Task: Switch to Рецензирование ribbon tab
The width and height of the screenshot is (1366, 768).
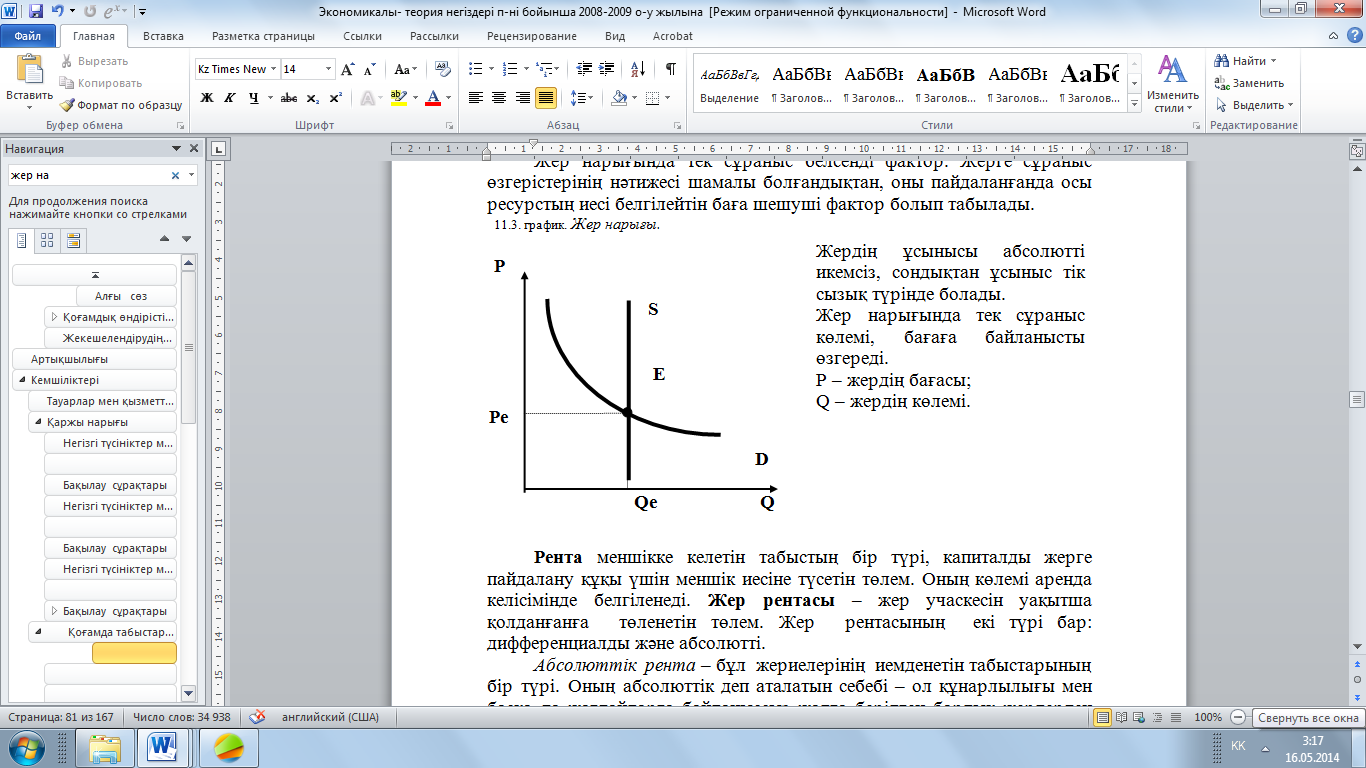Action: click(530, 35)
